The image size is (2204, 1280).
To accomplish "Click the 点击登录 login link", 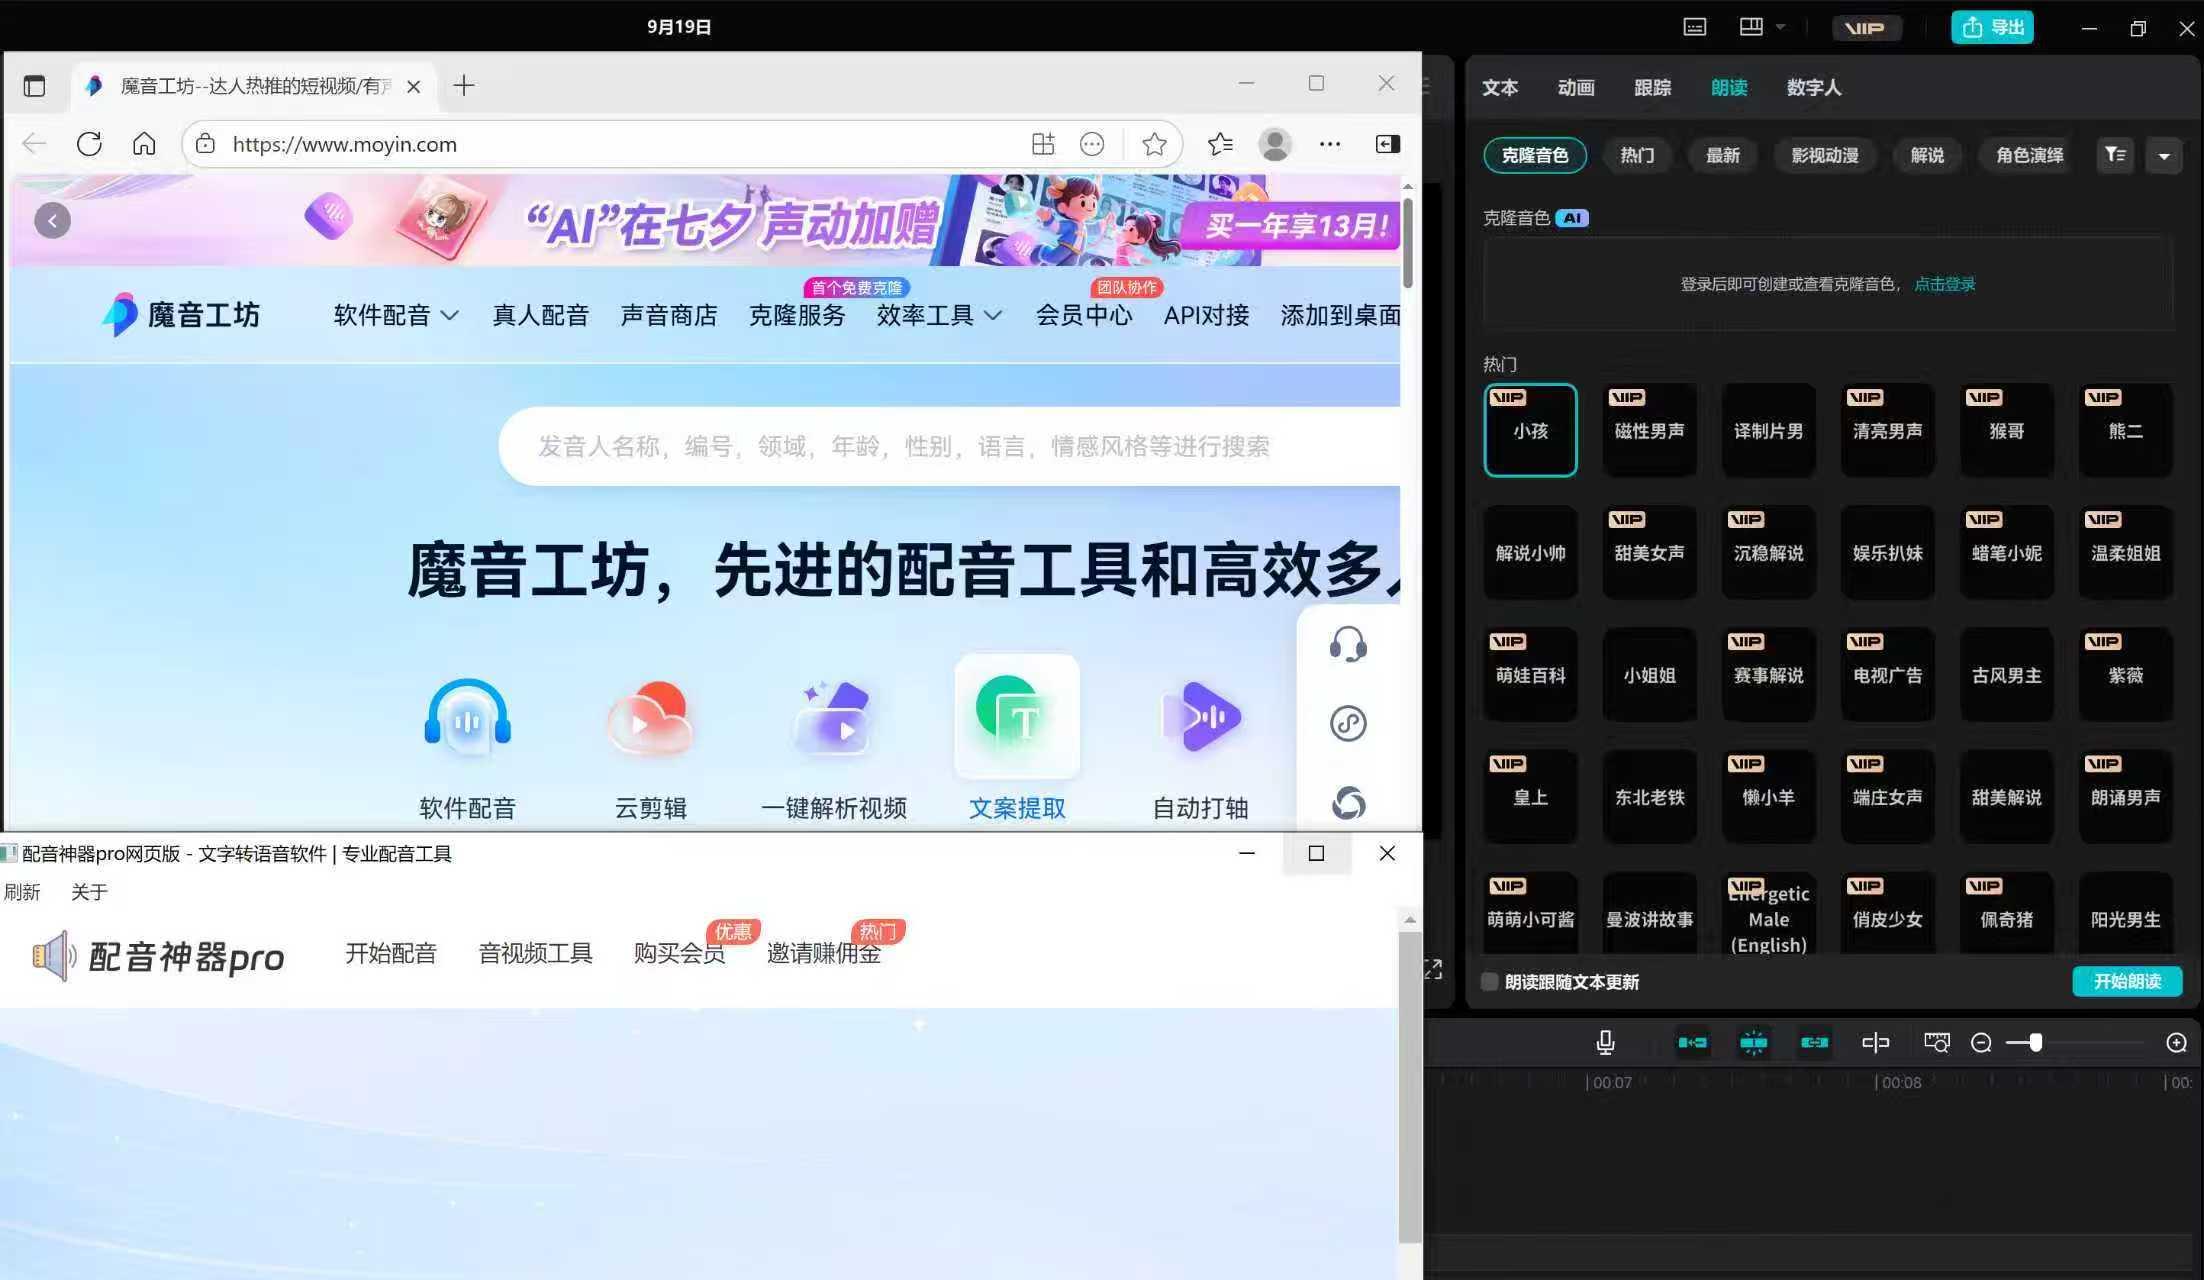I will (1944, 284).
